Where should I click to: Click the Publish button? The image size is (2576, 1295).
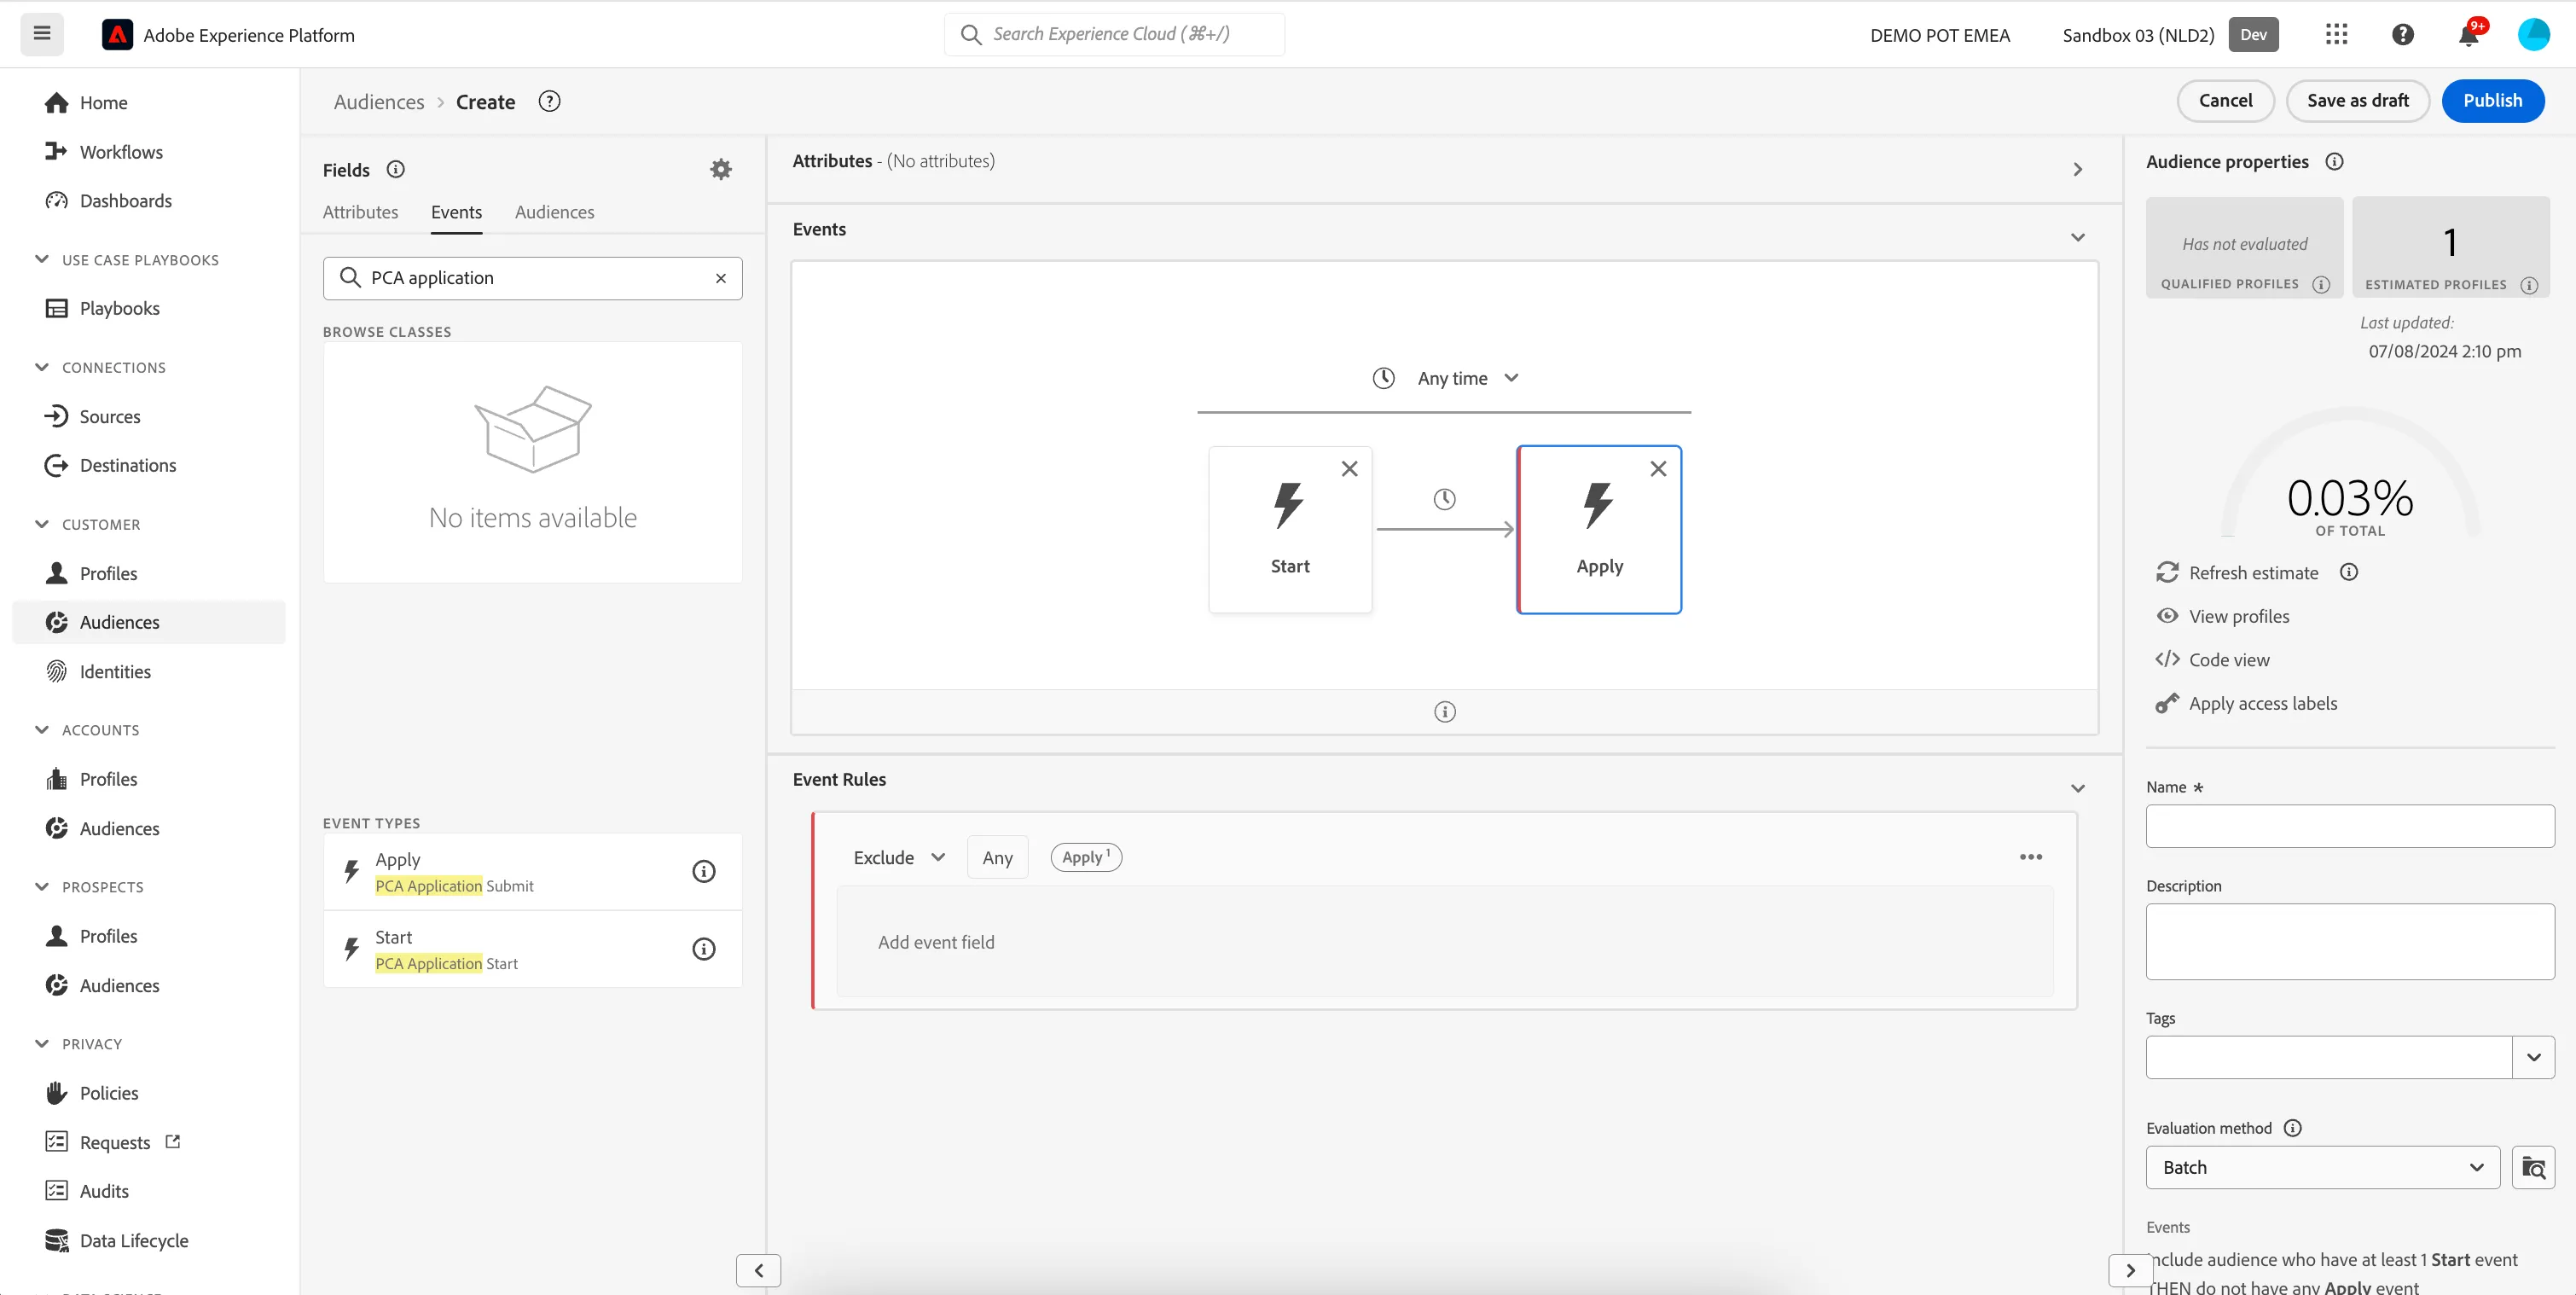[x=2492, y=100]
